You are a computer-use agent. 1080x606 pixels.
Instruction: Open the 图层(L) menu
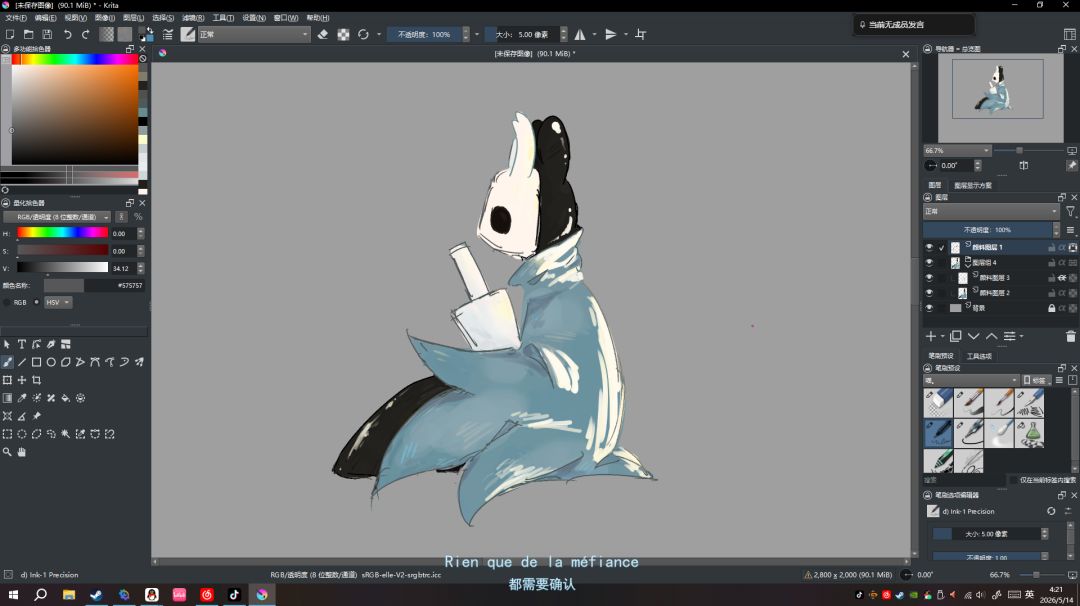(x=133, y=18)
